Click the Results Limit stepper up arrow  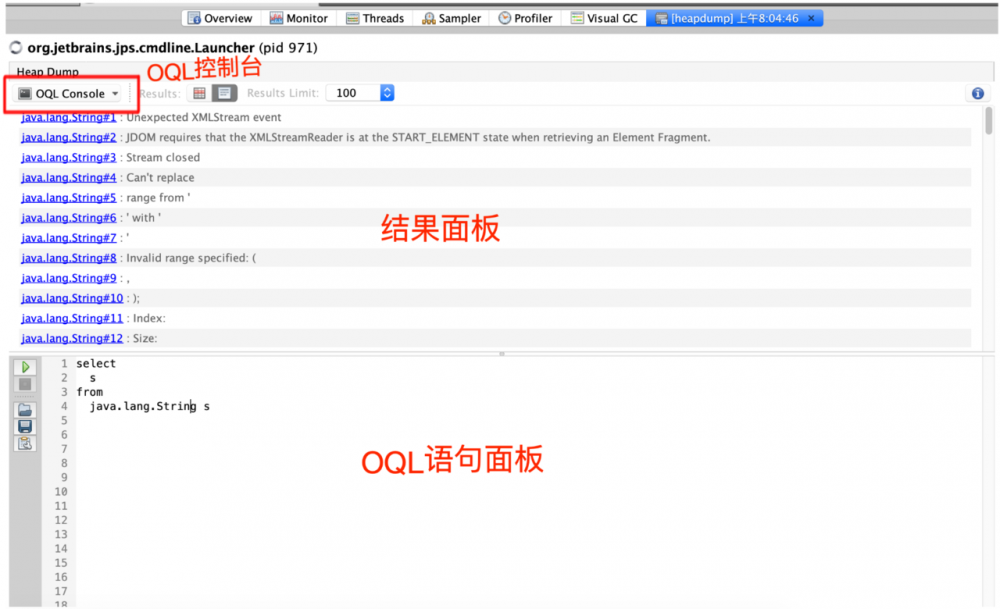[x=388, y=88]
